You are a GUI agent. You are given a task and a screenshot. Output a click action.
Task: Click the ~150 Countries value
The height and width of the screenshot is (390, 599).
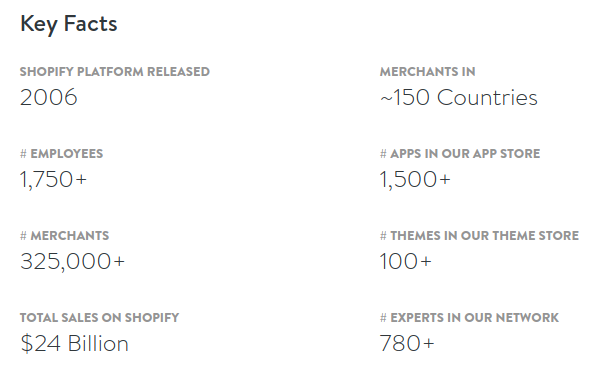click(x=459, y=97)
